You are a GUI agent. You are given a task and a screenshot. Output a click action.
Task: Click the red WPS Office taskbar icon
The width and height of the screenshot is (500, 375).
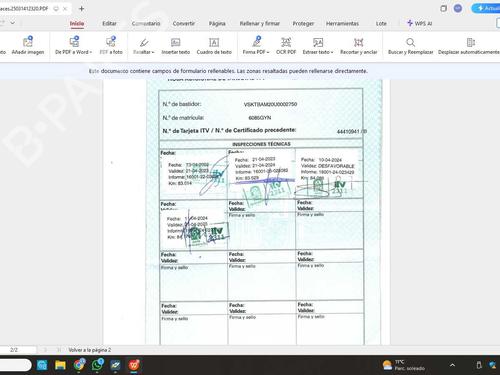(134, 365)
